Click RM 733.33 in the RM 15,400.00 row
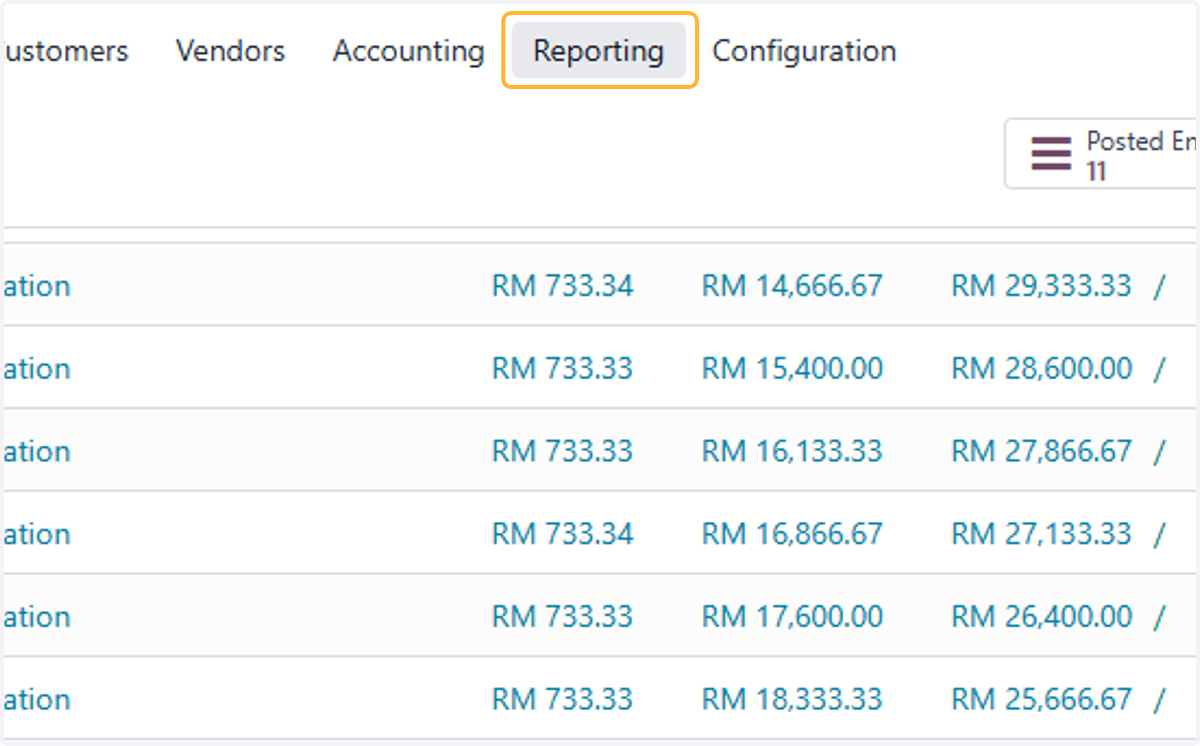 coord(562,369)
